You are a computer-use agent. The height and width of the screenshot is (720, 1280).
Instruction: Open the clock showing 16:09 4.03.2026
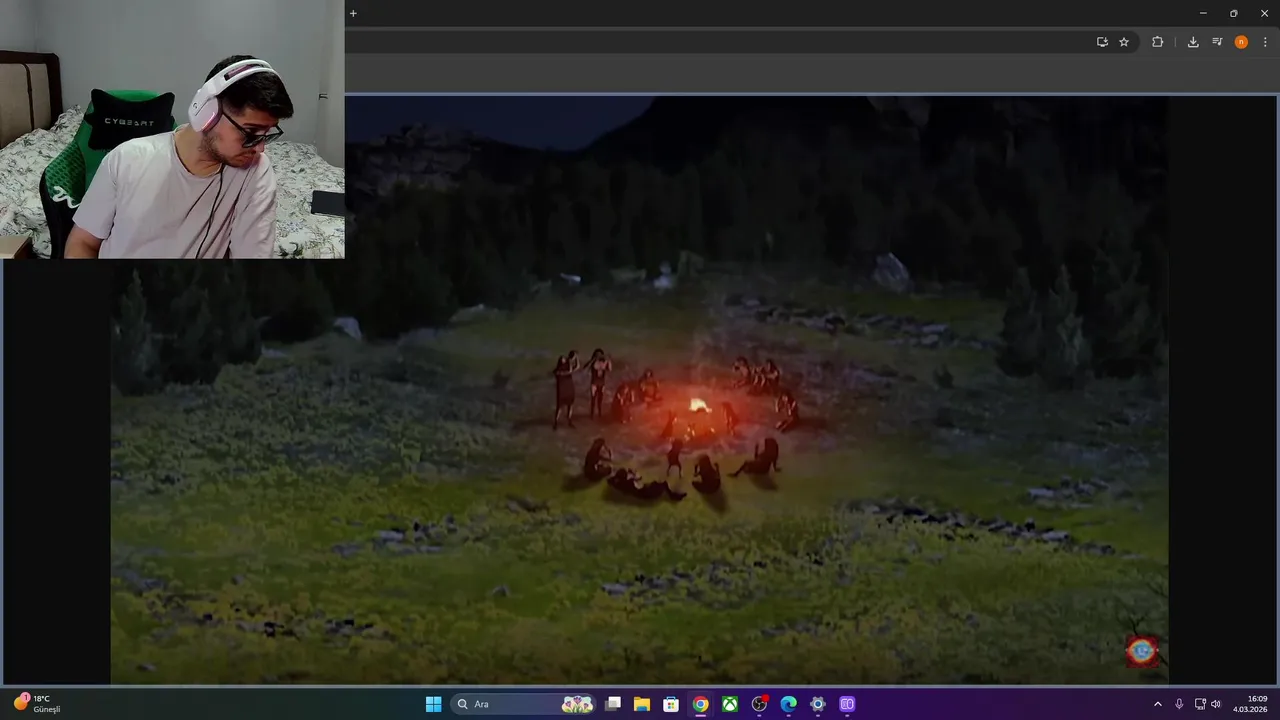point(1251,704)
